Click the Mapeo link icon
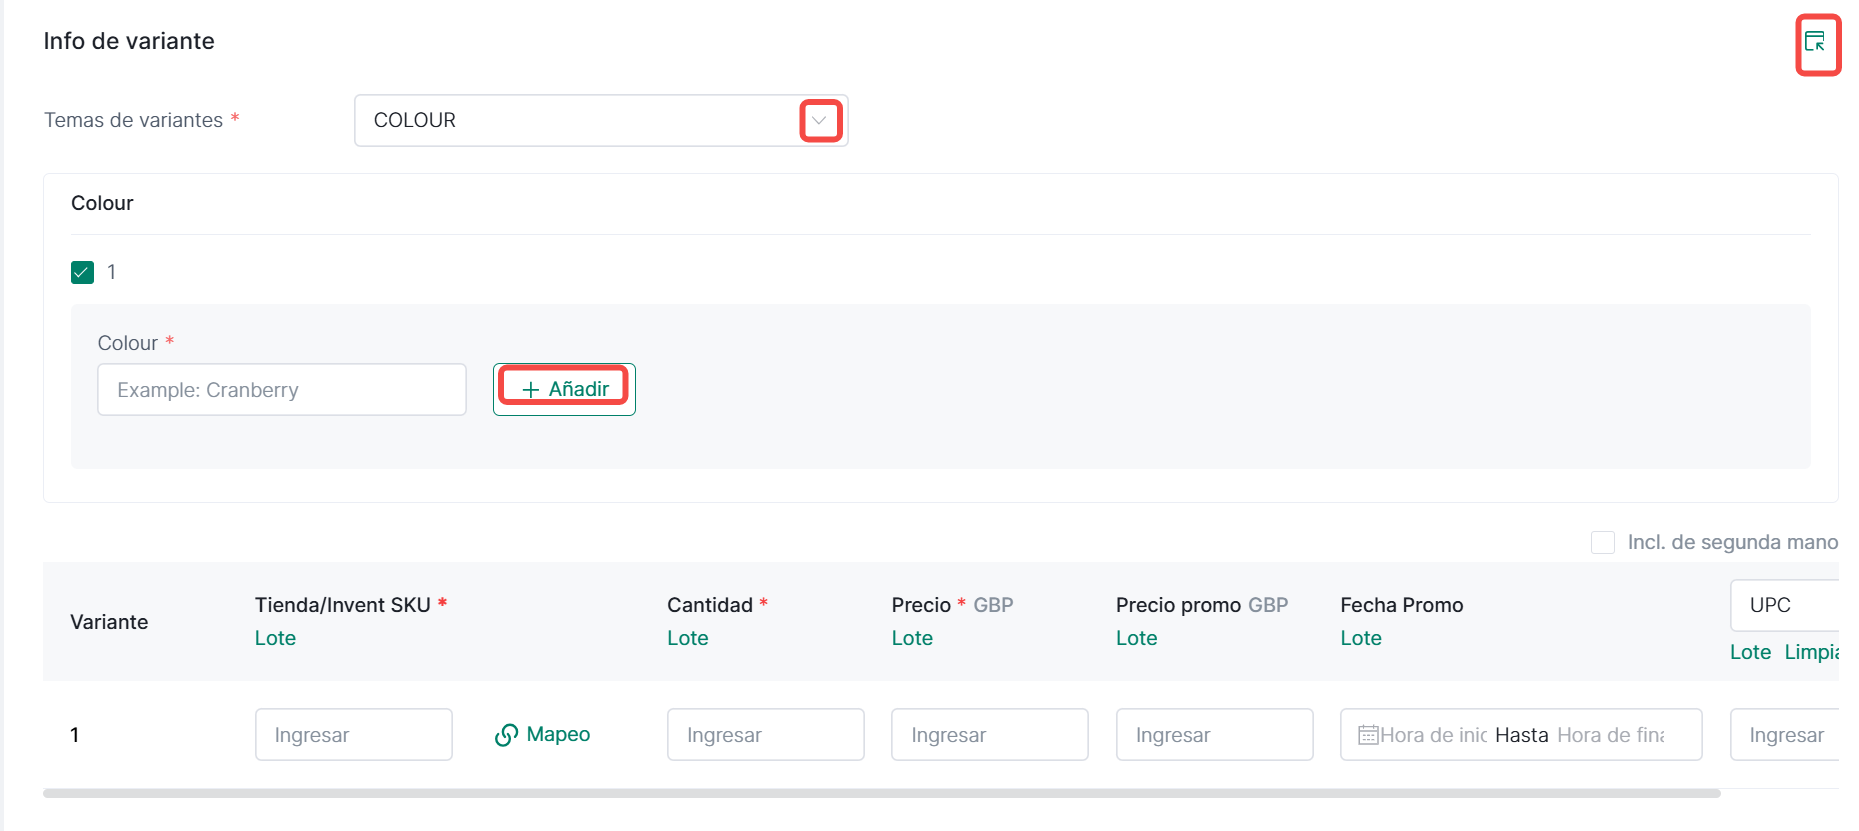This screenshot has width=1859, height=831. (x=507, y=735)
